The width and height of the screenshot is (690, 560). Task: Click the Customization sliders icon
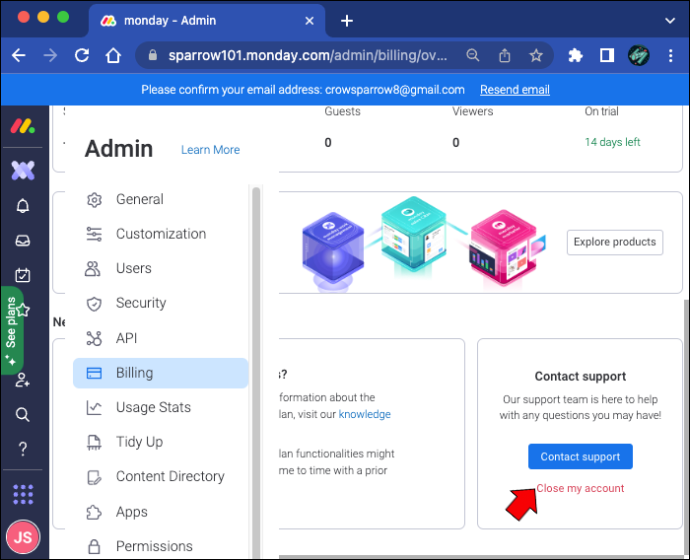[94, 234]
